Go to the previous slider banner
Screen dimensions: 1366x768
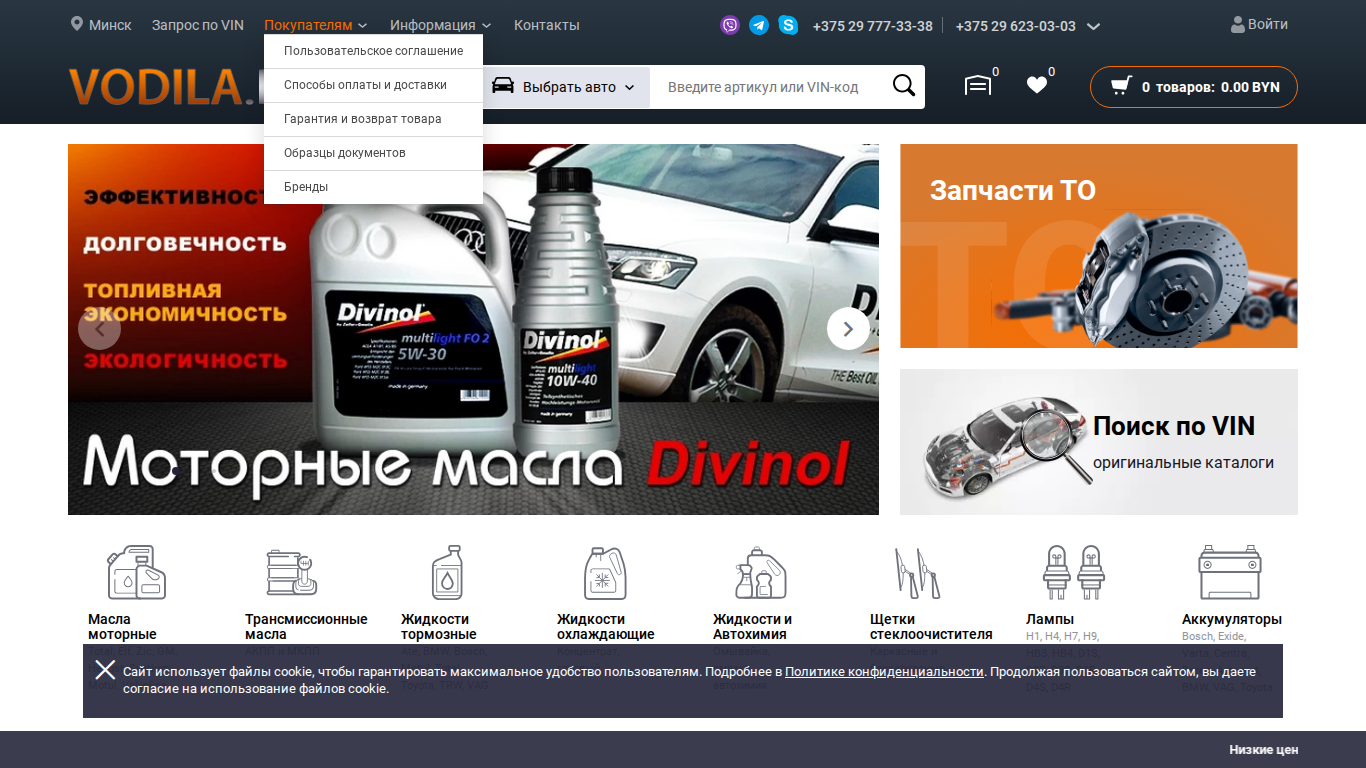click(99, 328)
